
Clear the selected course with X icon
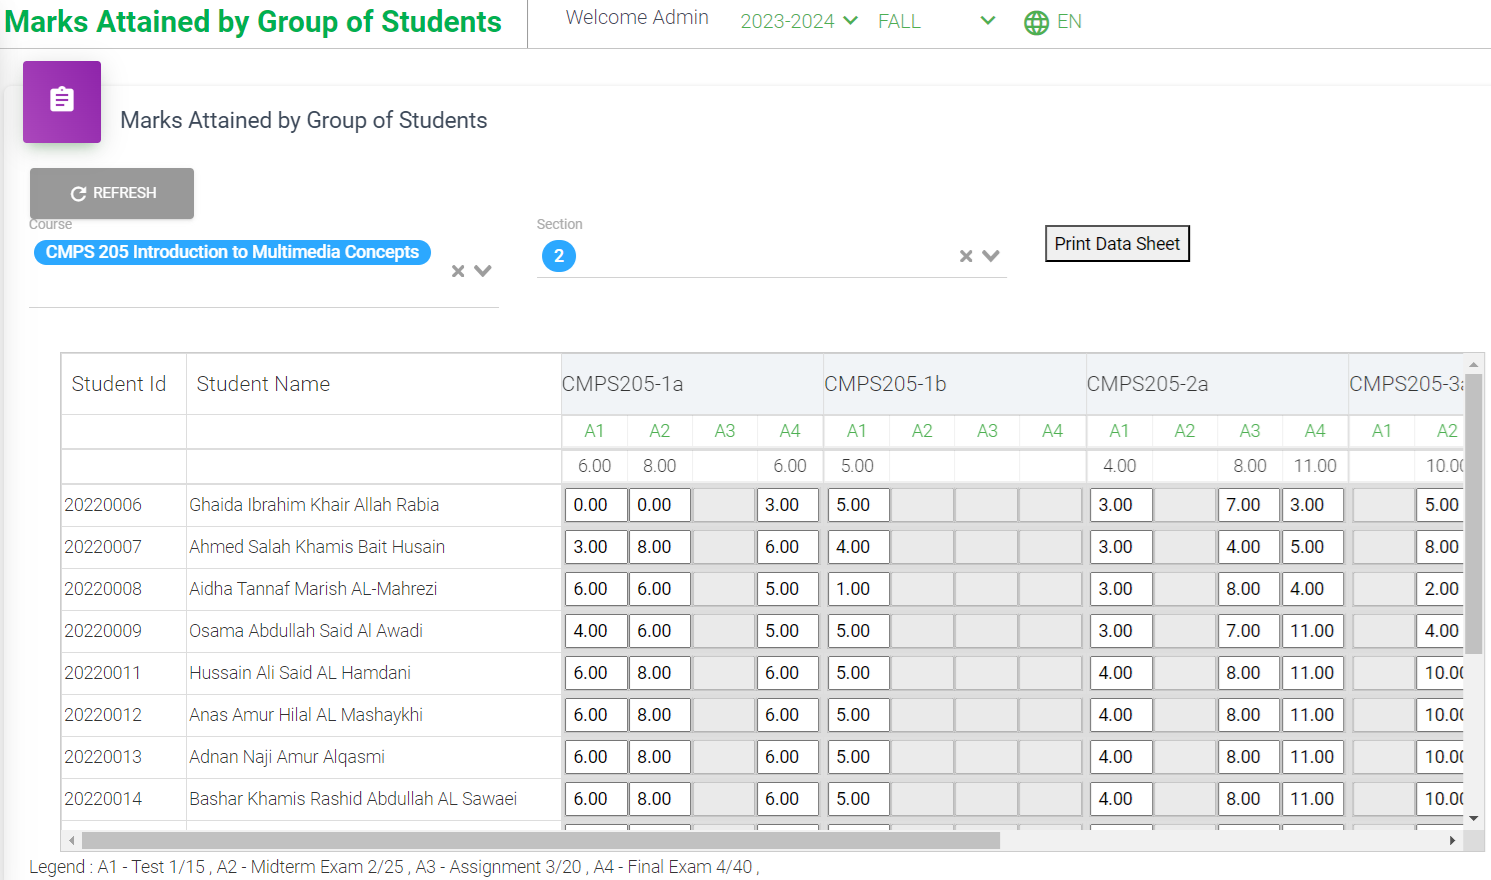click(x=458, y=271)
